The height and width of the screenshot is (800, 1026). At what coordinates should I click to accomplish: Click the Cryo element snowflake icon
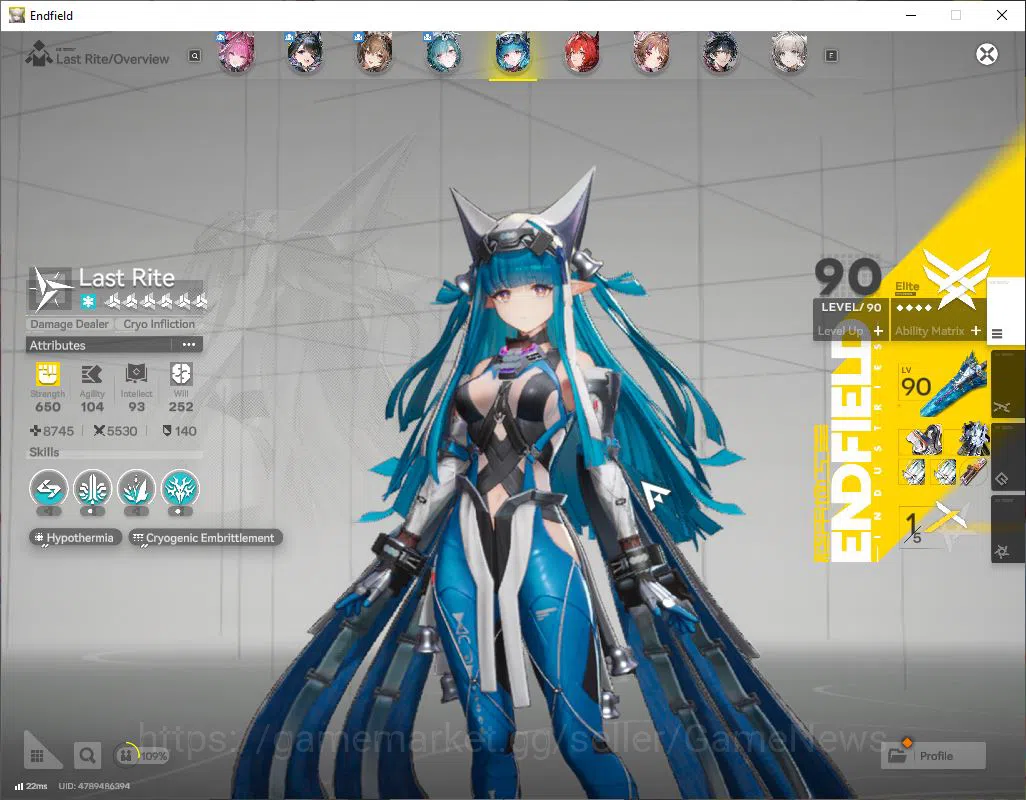[x=88, y=302]
